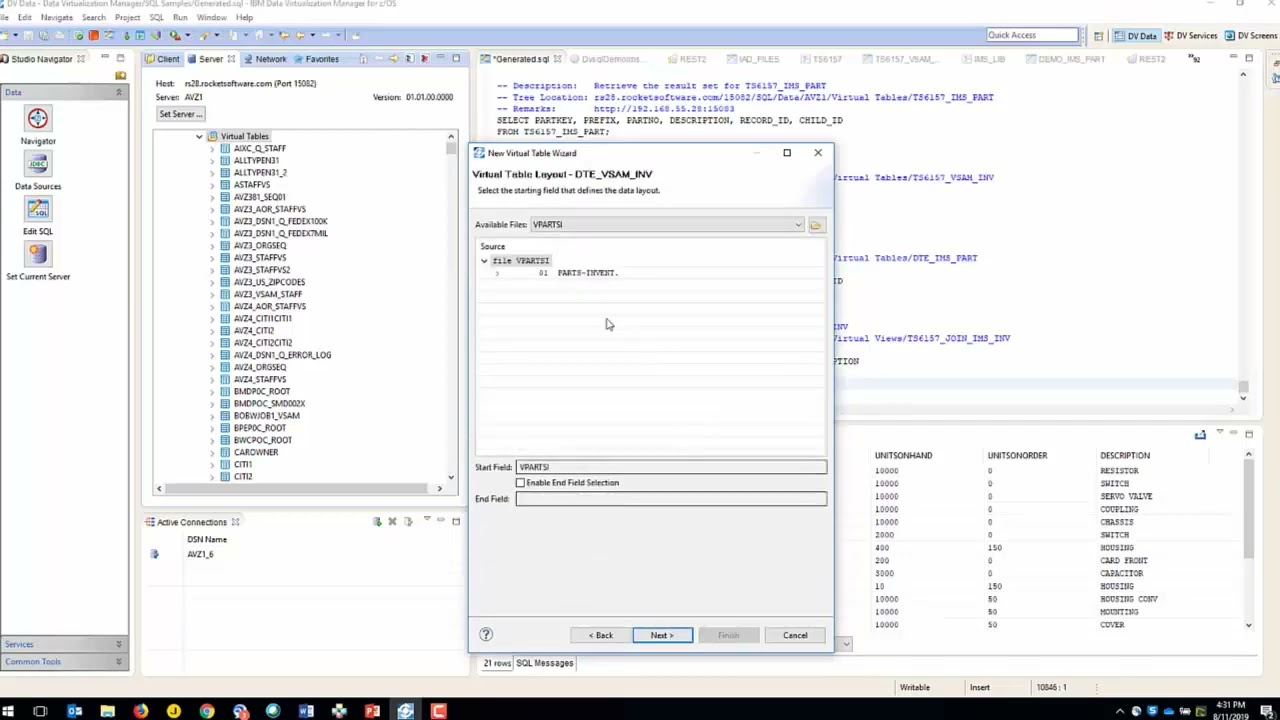The height and width of the screenshot is (720, 1280).
Task: Open the Navigate menu
Action: [56, 18]
